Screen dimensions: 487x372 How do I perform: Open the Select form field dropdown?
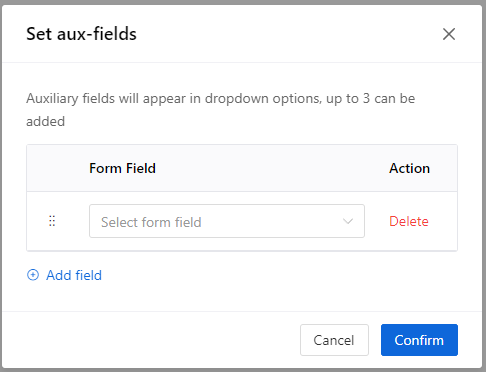click(x=227, y=221)
